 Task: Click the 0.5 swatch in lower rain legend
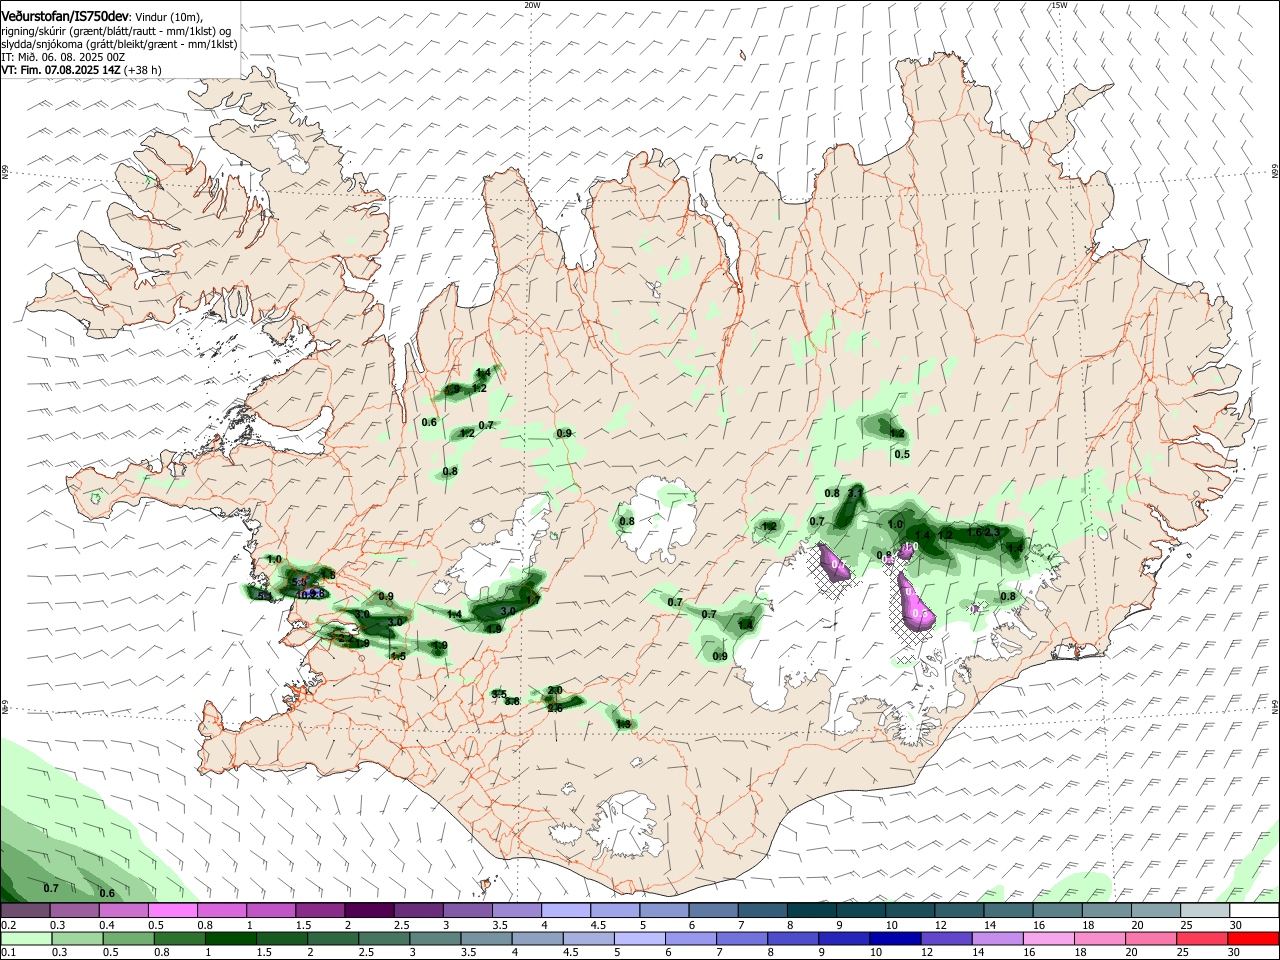(x=129, y=938)
